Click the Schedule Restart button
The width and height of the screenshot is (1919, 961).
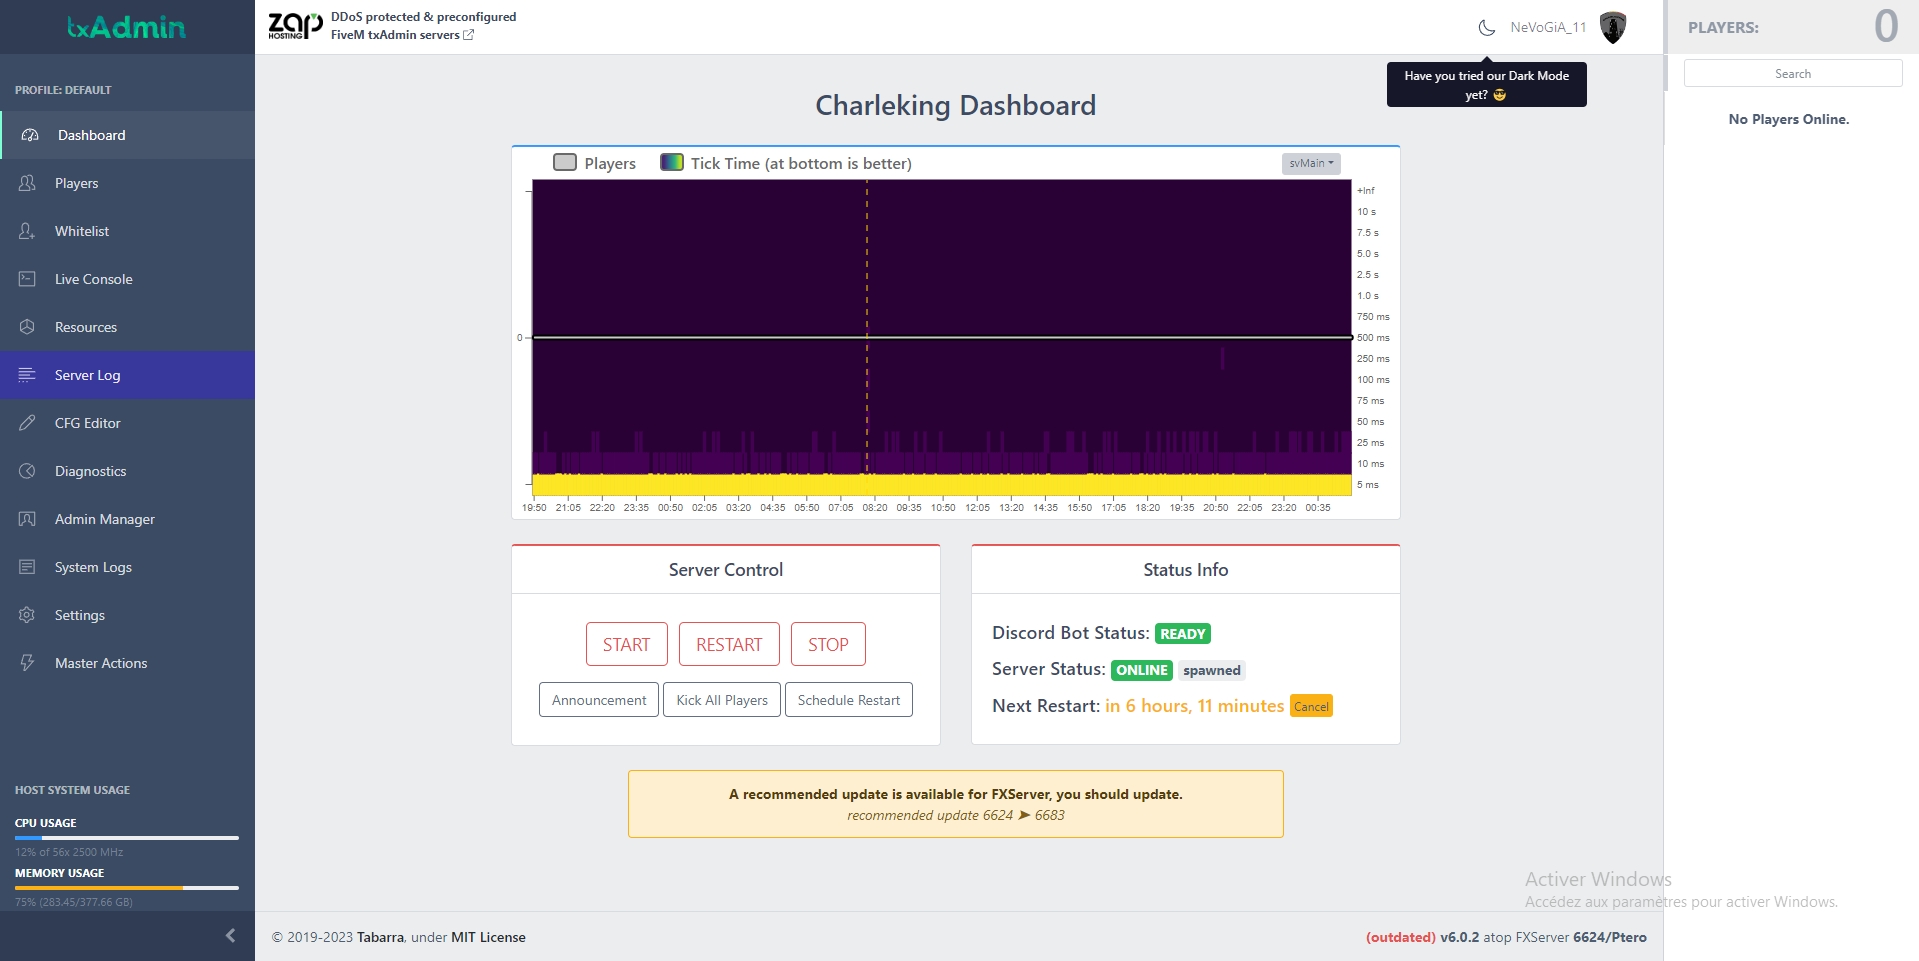(x=848, y=700)
